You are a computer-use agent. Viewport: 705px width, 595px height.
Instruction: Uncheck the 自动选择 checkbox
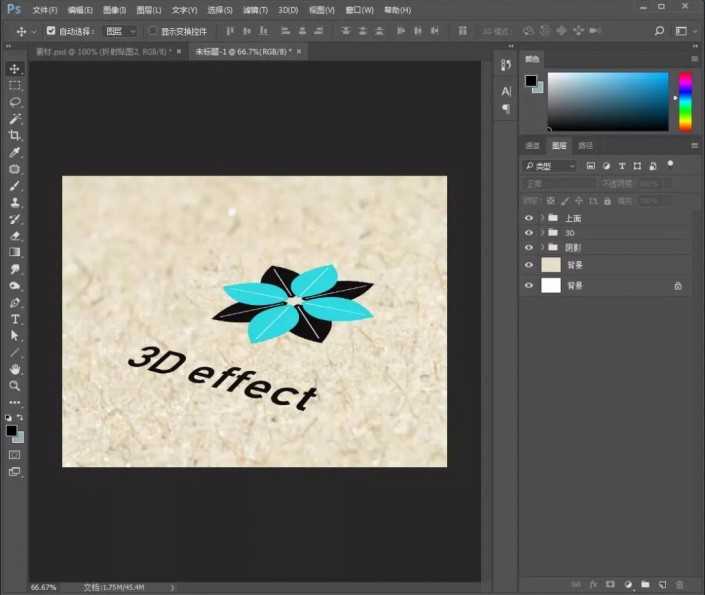tap(51, 31)
